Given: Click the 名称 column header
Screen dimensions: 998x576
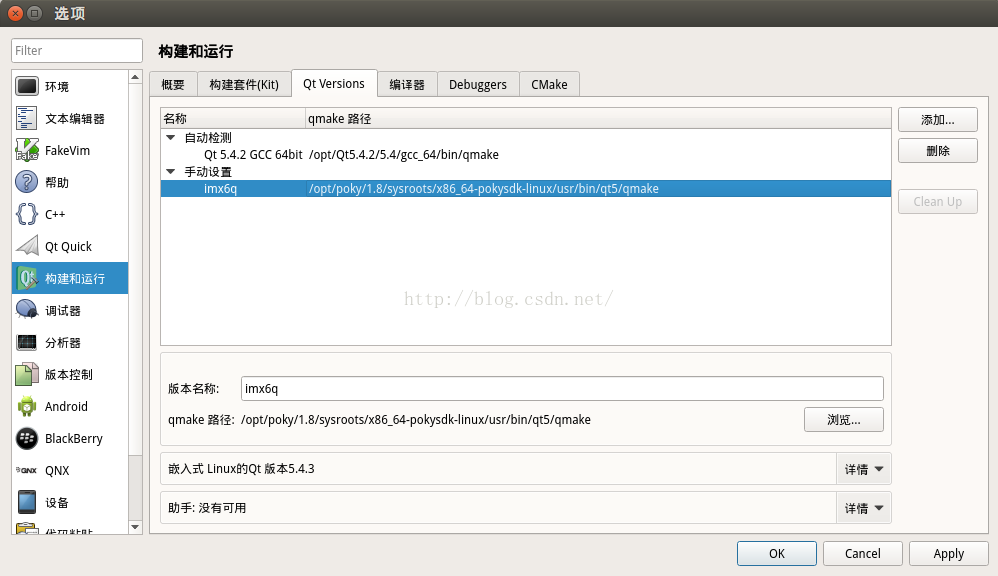Looking at the screenshot, I should [233, 118].
